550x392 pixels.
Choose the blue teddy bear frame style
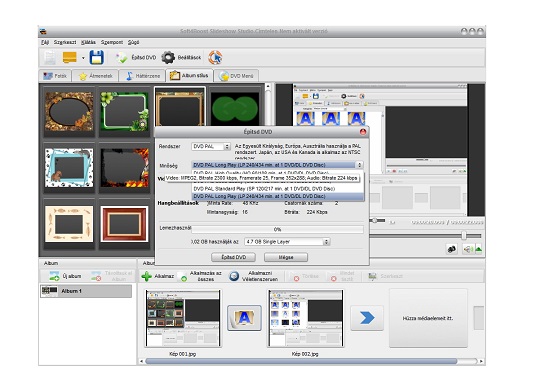pyautogui.click(x=69, y=168)
